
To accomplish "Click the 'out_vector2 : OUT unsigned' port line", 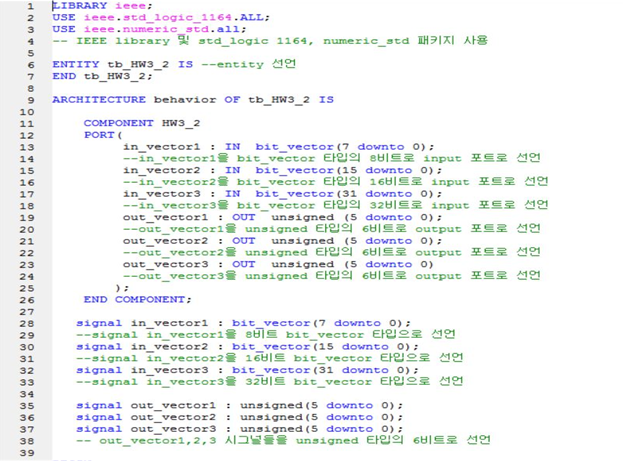I will 282,241.
